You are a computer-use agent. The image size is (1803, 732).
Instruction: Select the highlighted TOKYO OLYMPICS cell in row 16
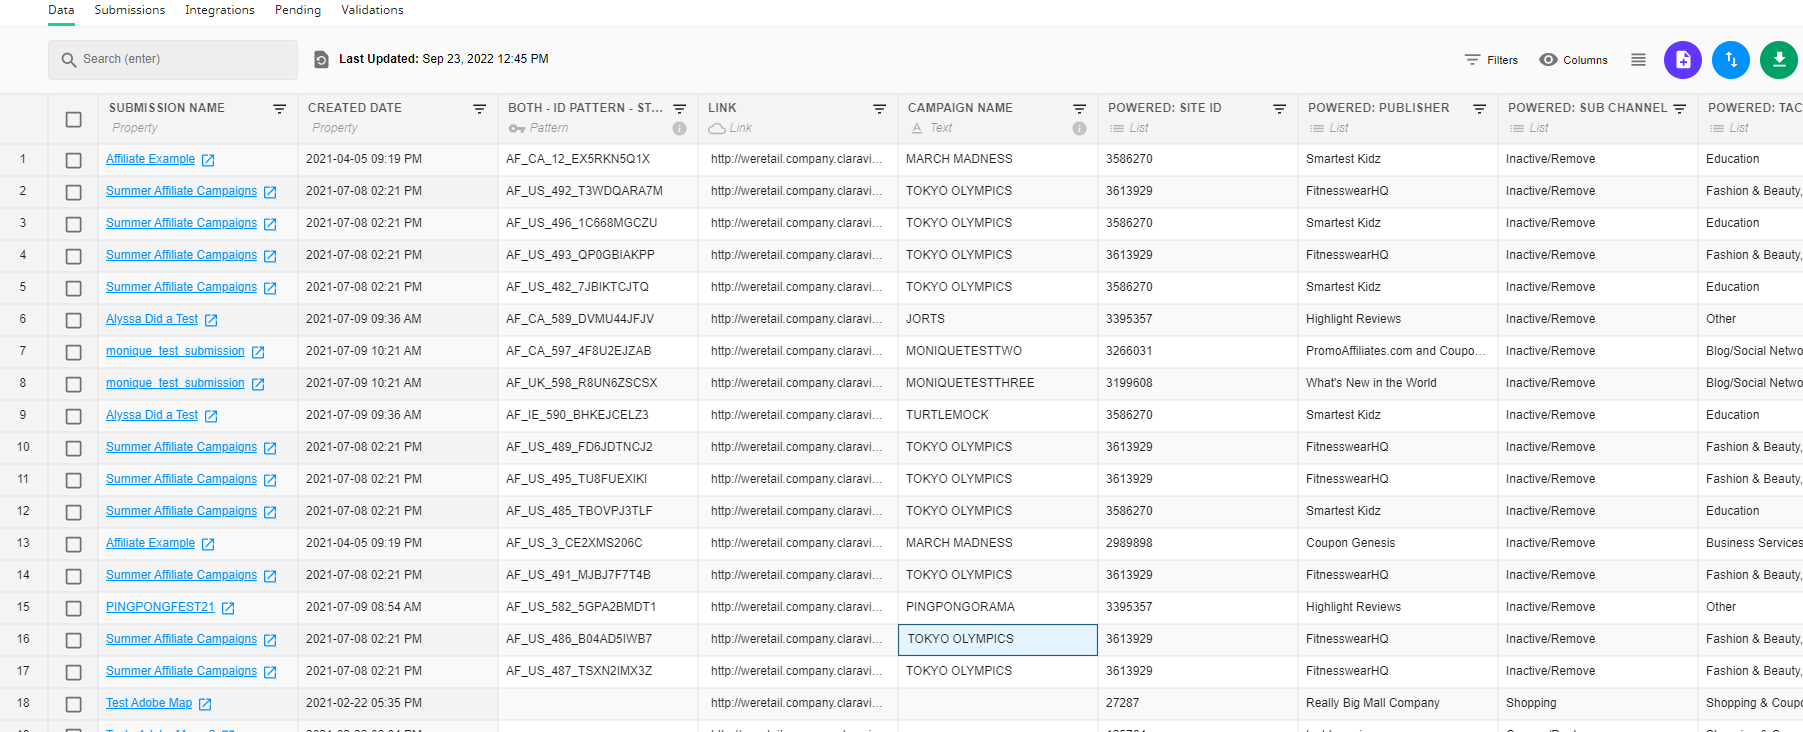coord(998,640)
